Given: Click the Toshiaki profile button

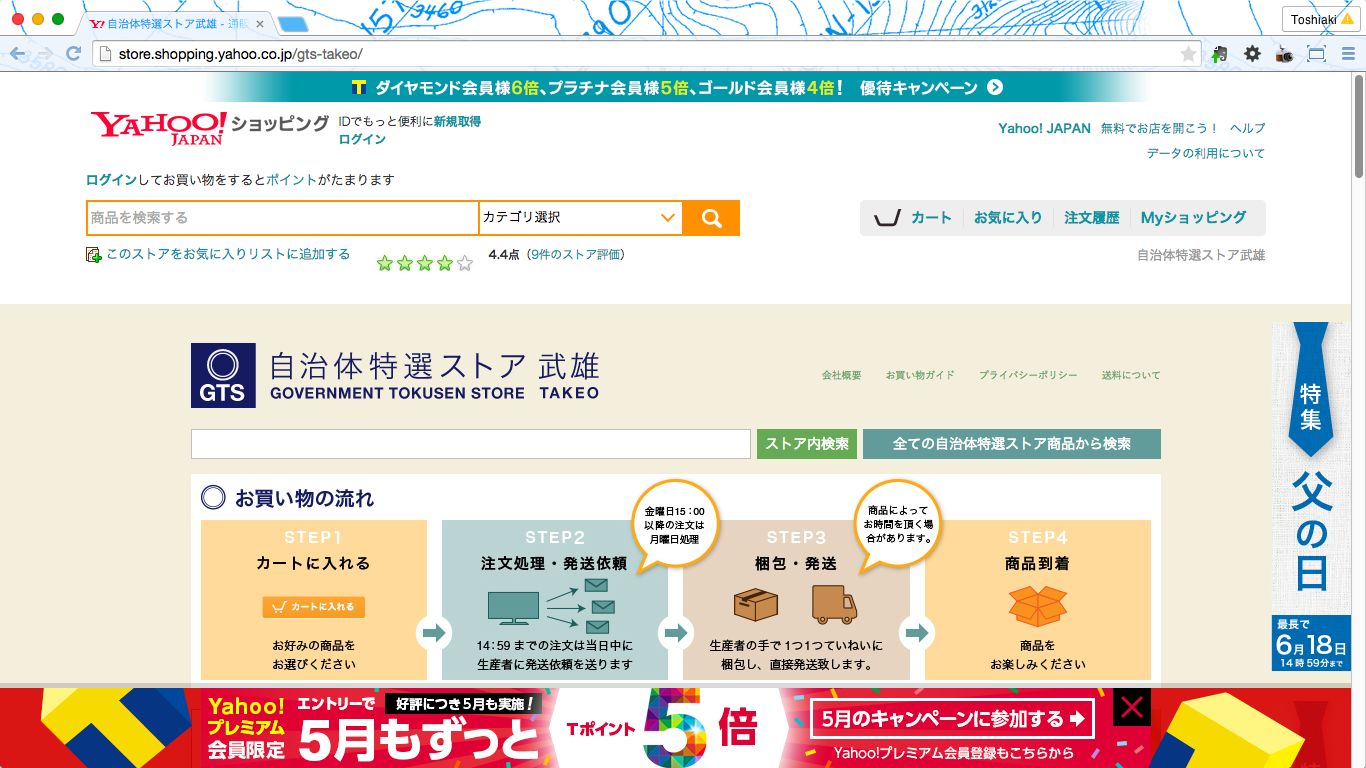Looking at the screenshot, I should 1321,19.
